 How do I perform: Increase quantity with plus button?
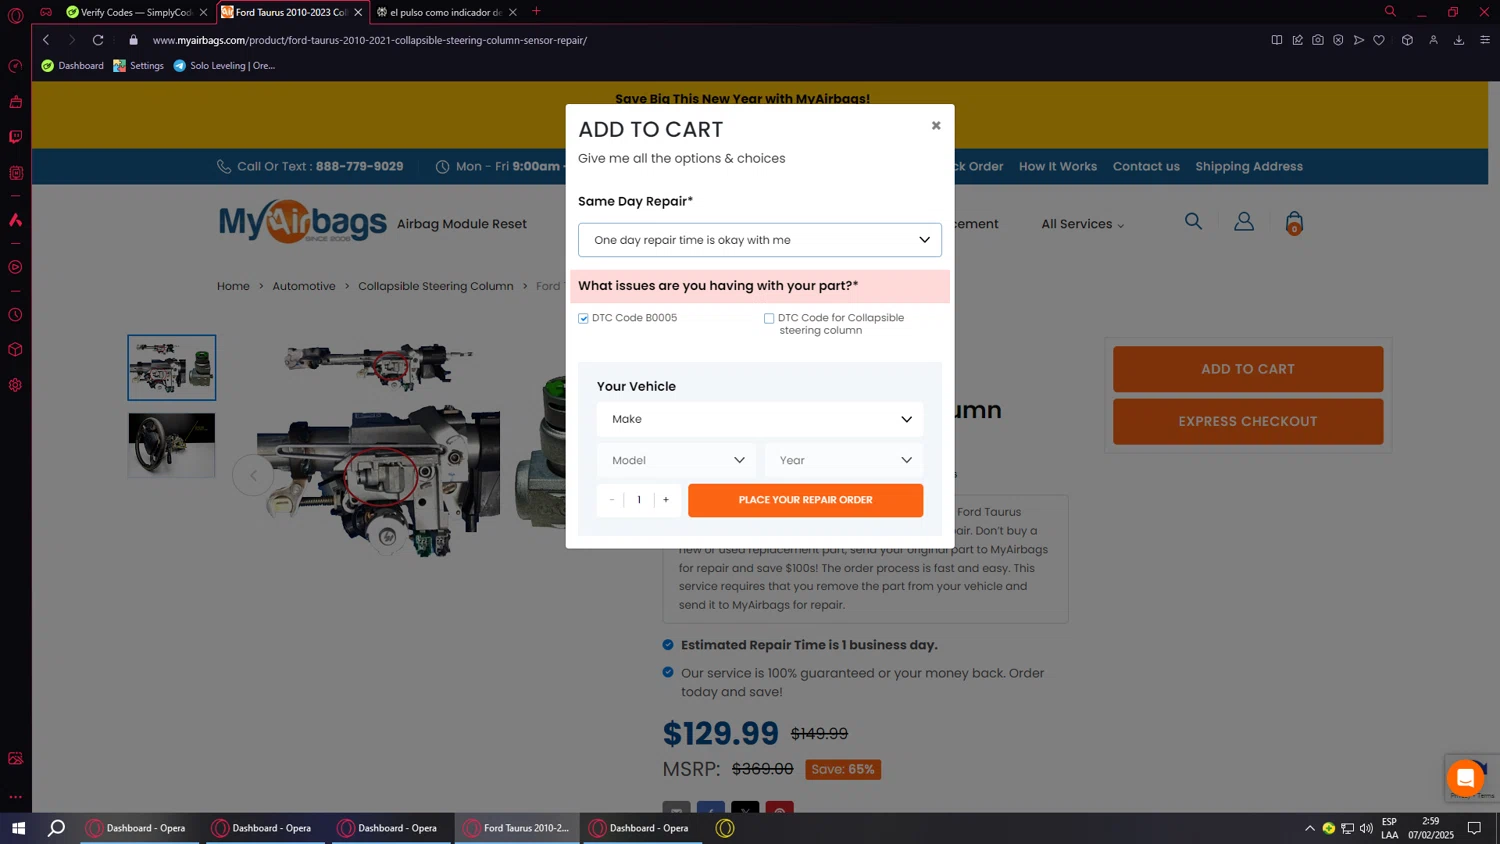[666, 500]
